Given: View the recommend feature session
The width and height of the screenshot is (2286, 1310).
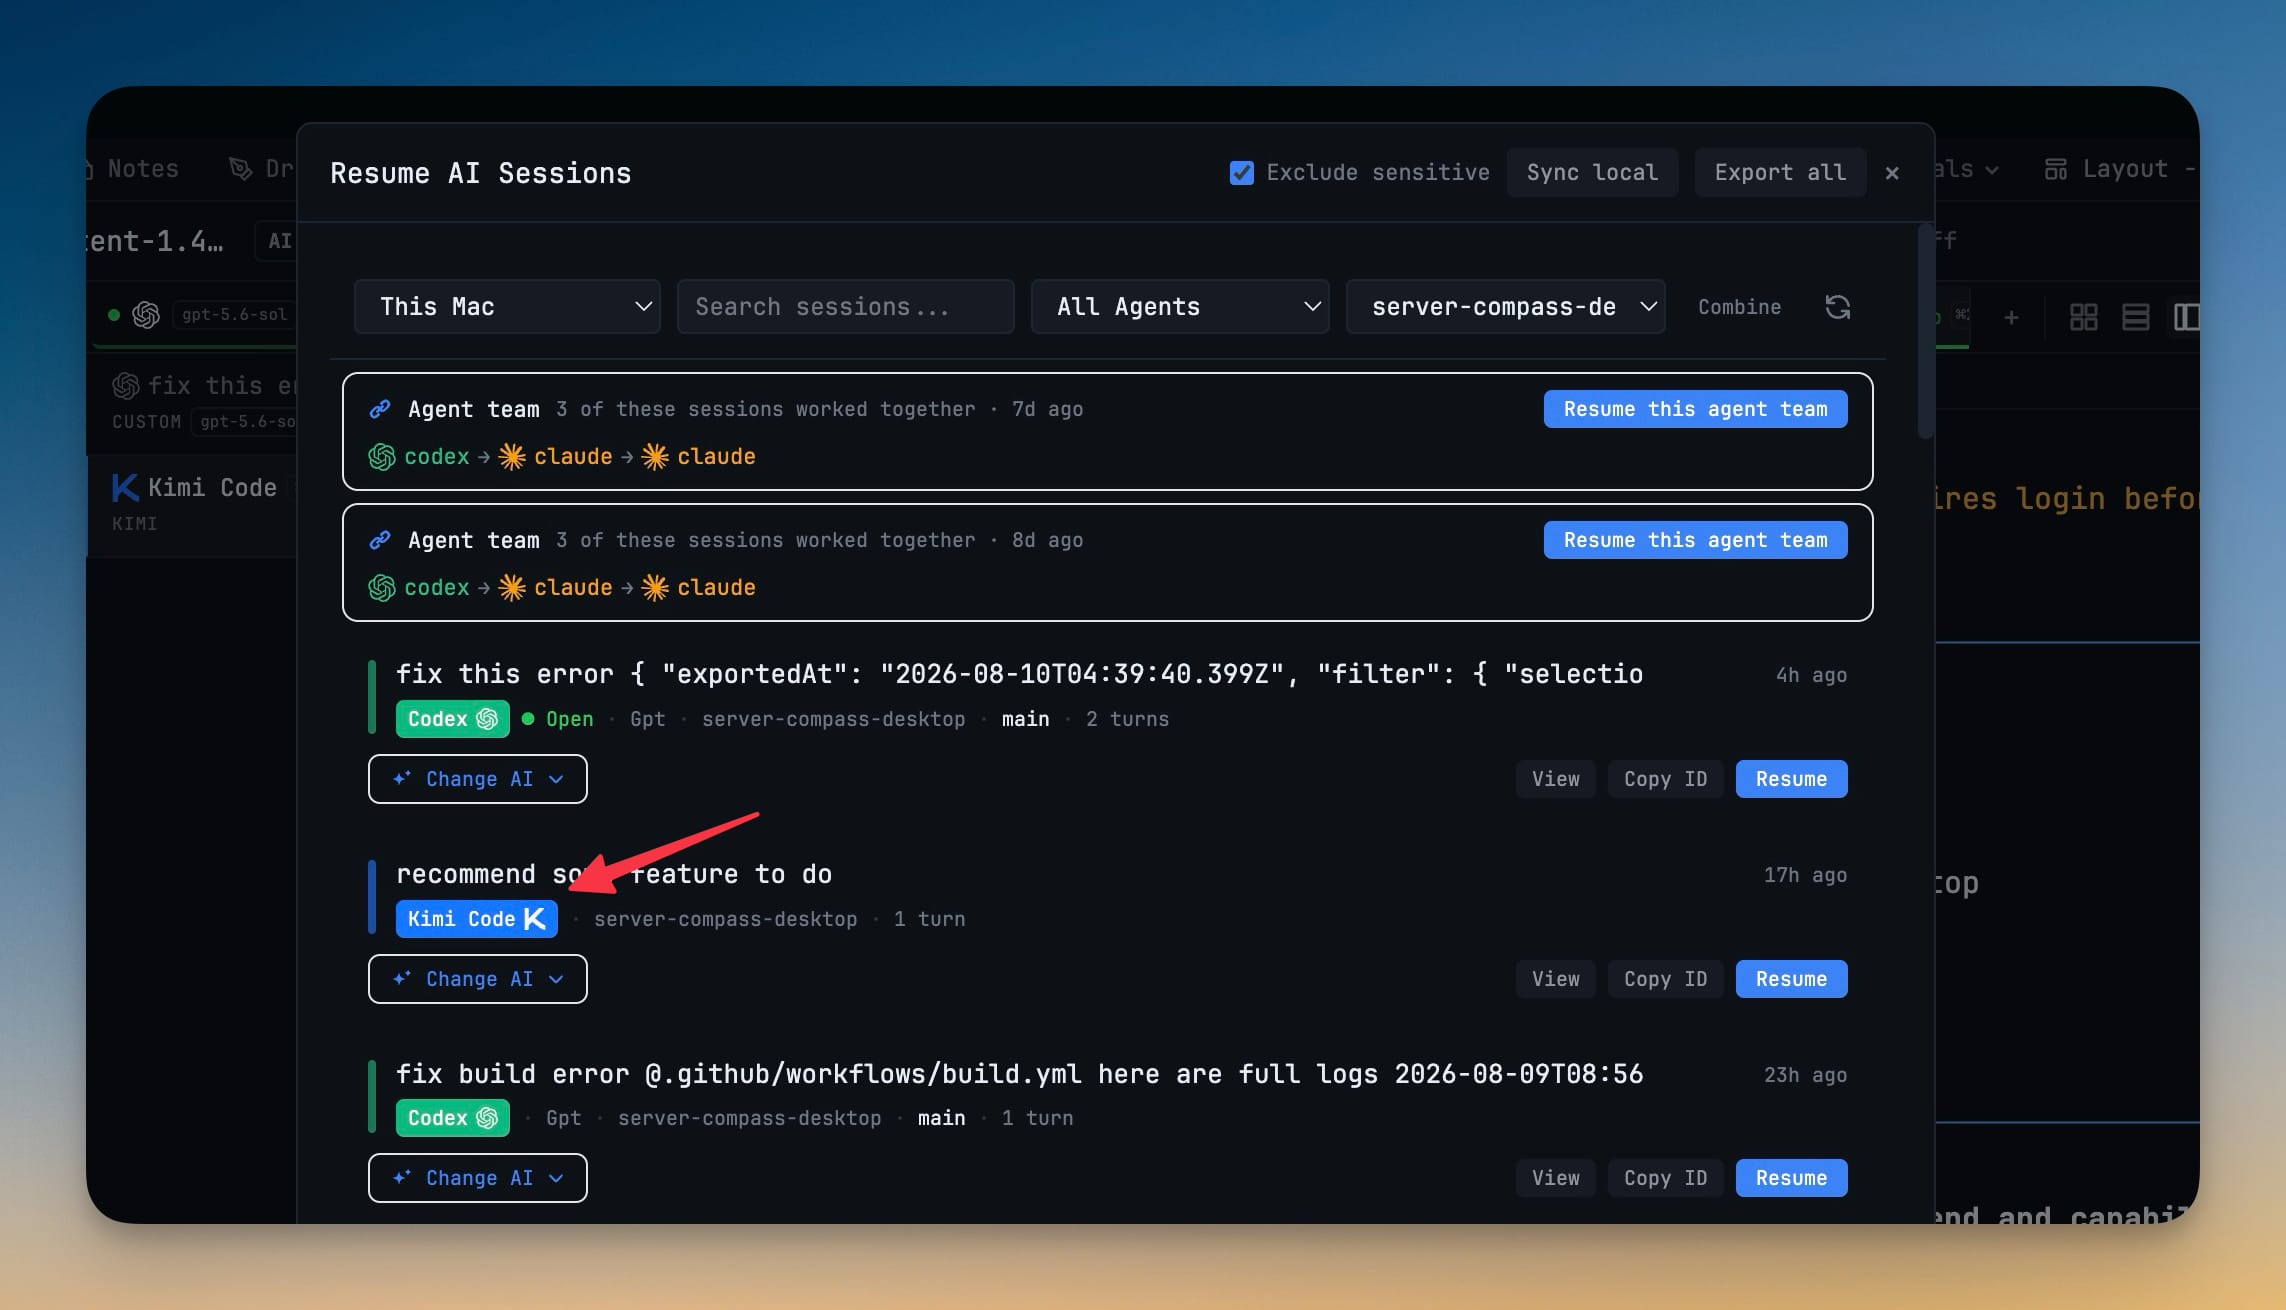Looking at the screenshot, I should click(1555, 979).
